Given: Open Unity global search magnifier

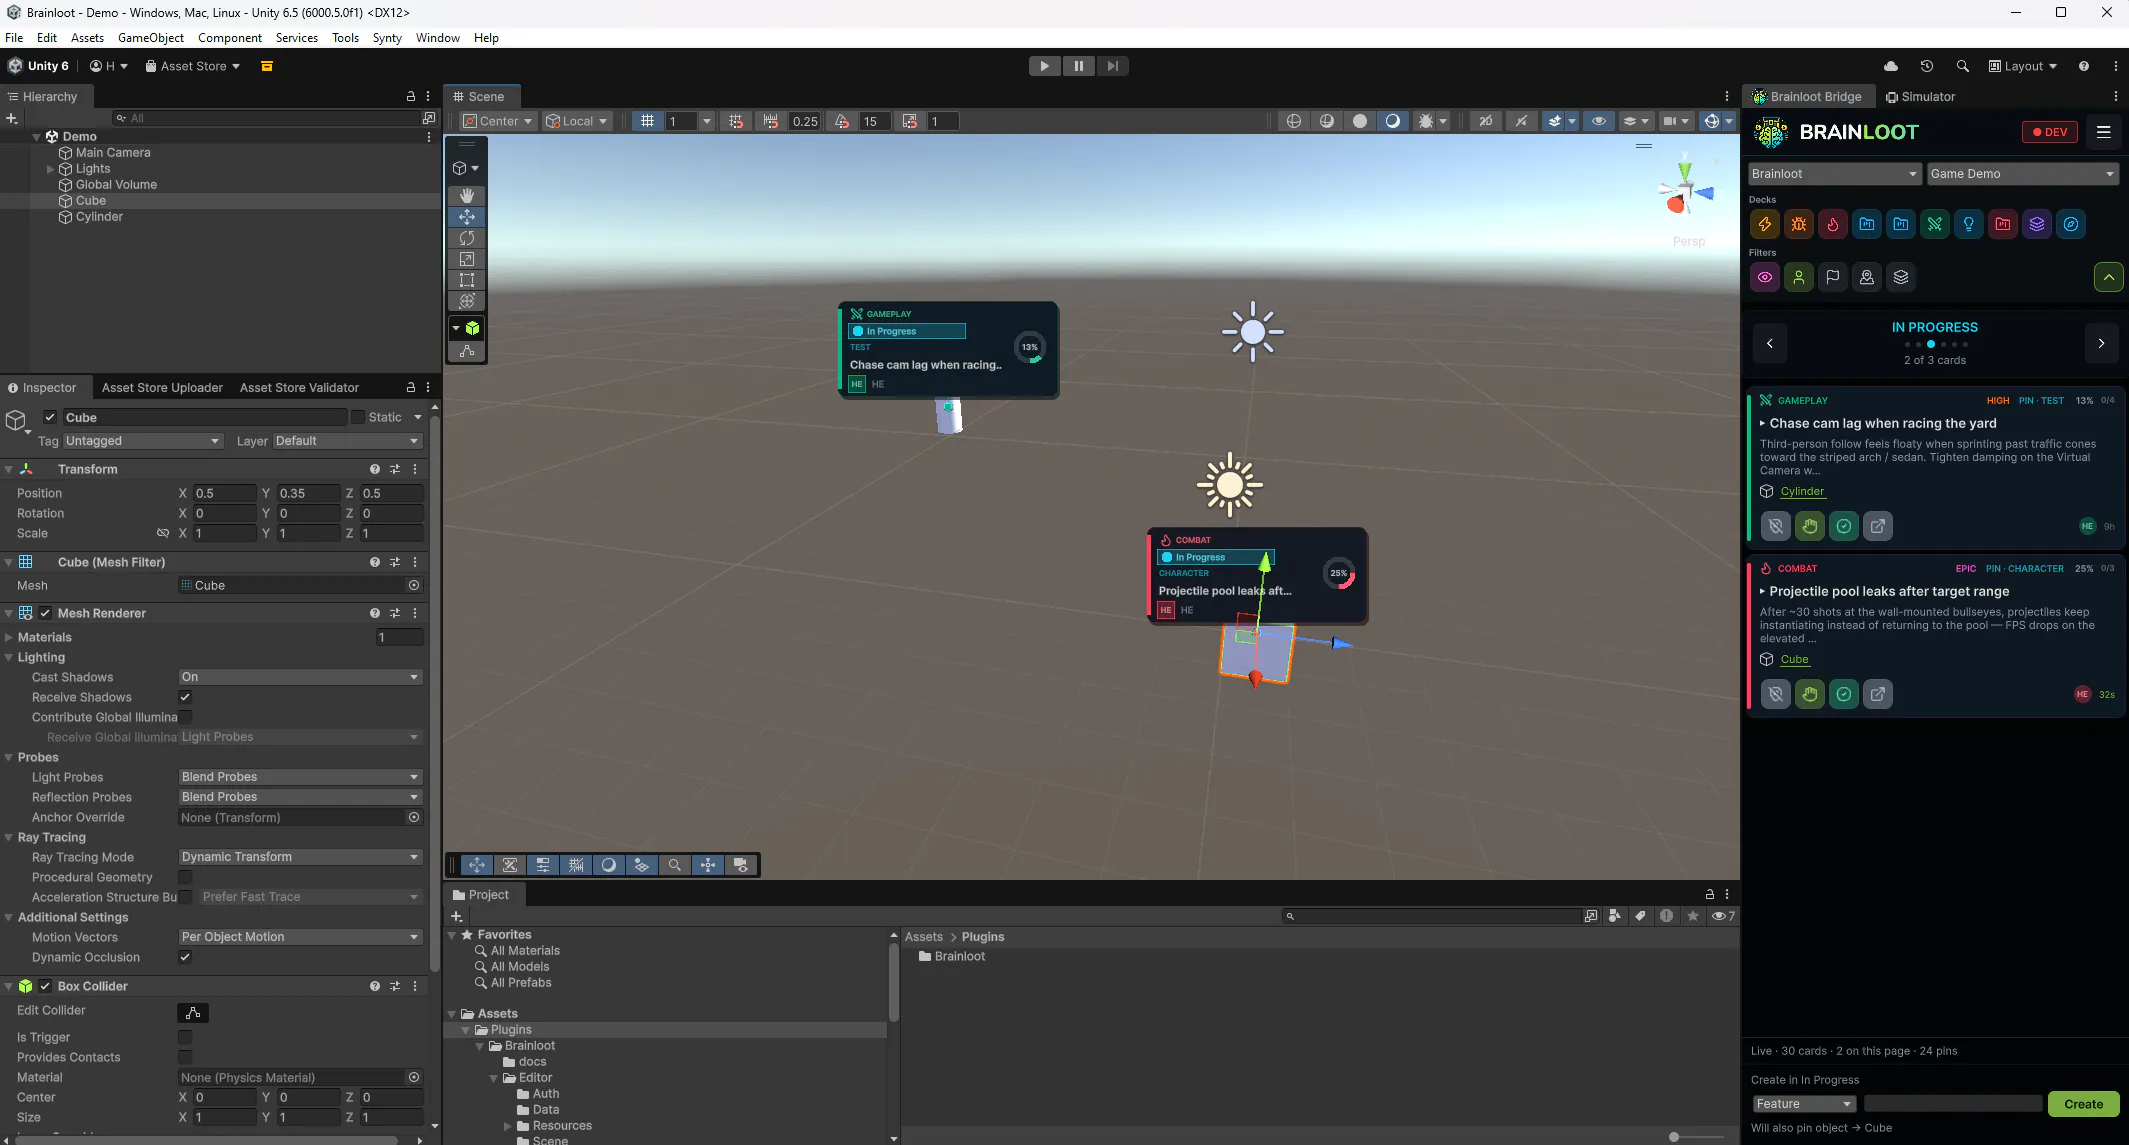Looking at the screenshot, I should point(1963,66).
